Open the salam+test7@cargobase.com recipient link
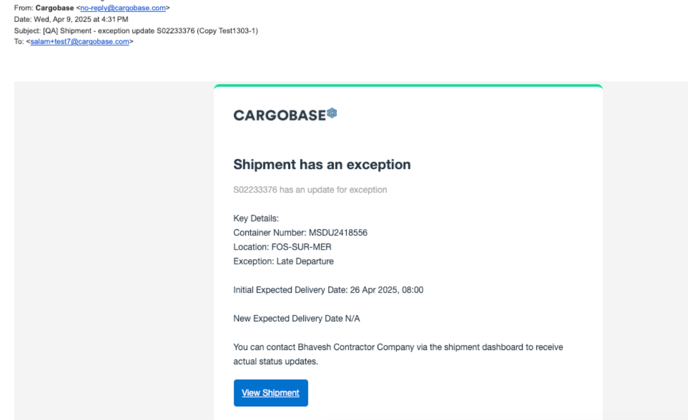 [80, 42]
